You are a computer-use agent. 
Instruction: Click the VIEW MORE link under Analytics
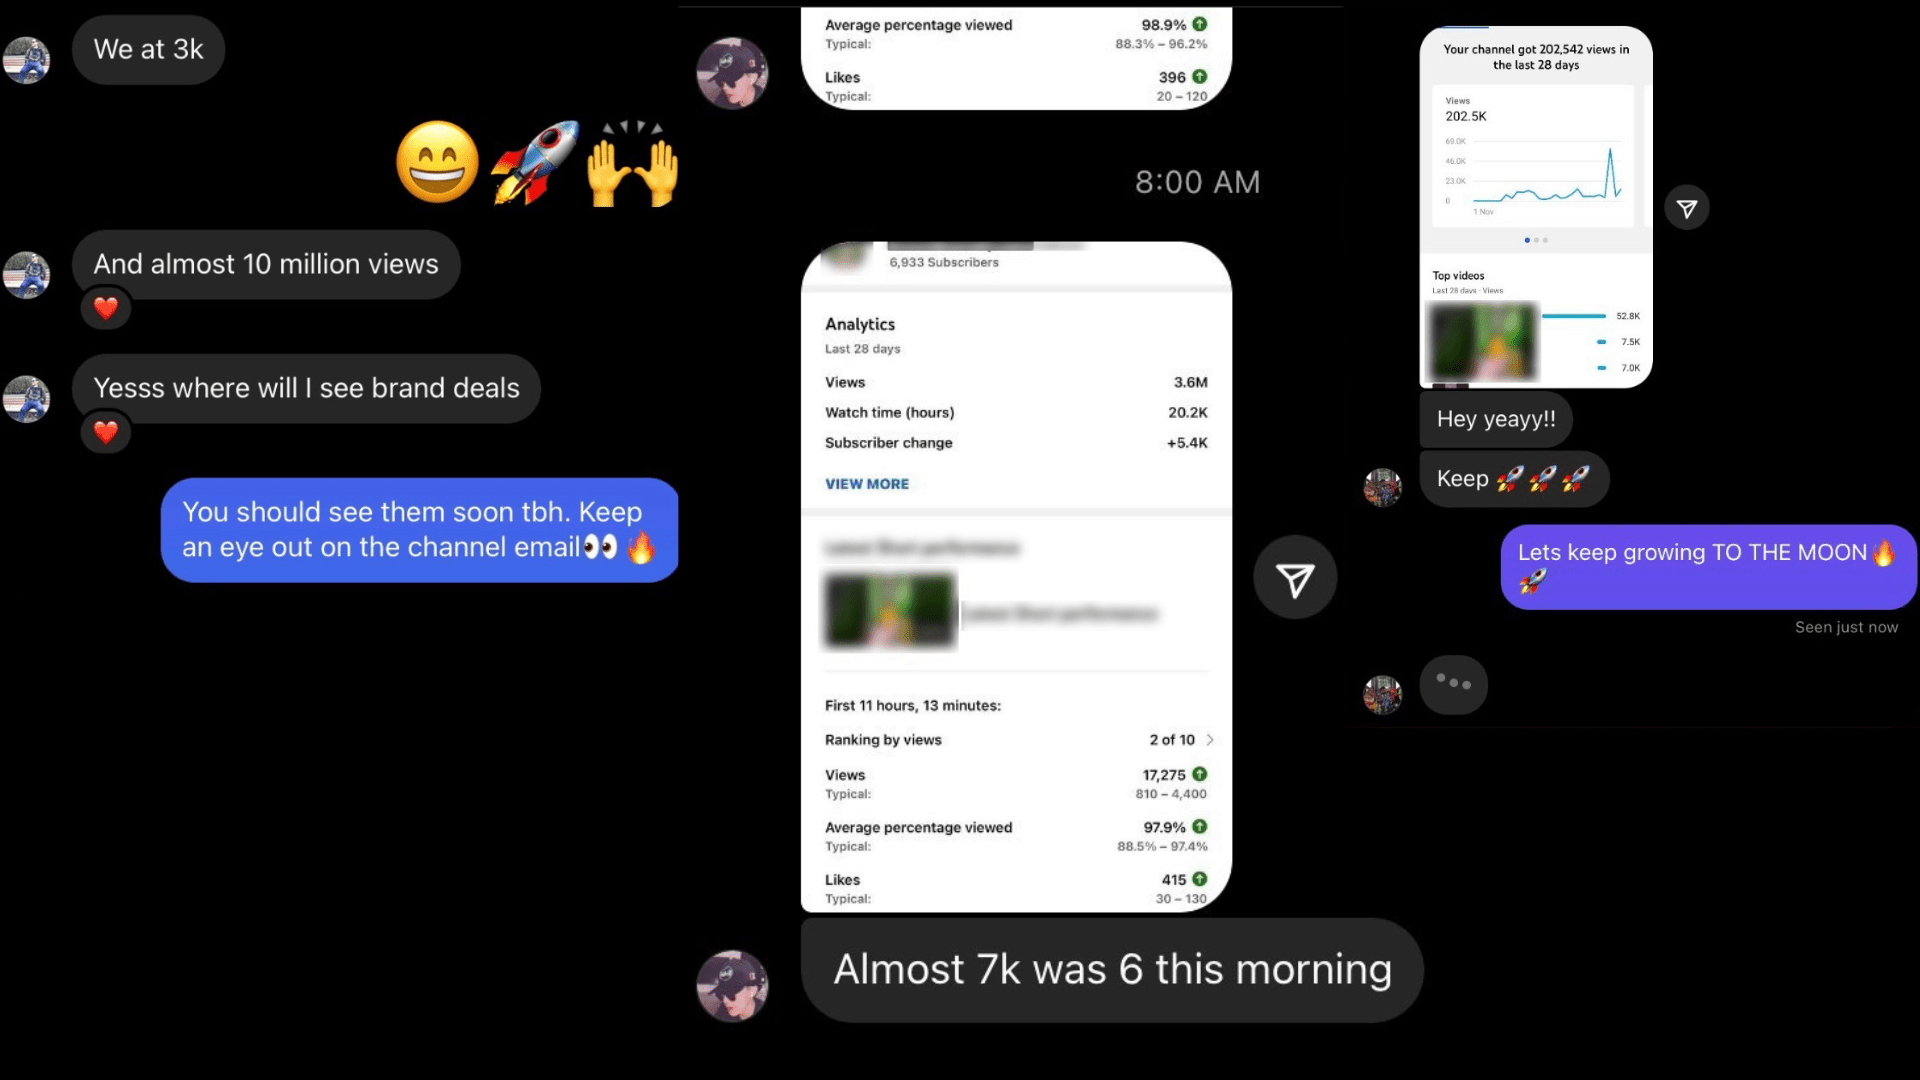[867, 484]
